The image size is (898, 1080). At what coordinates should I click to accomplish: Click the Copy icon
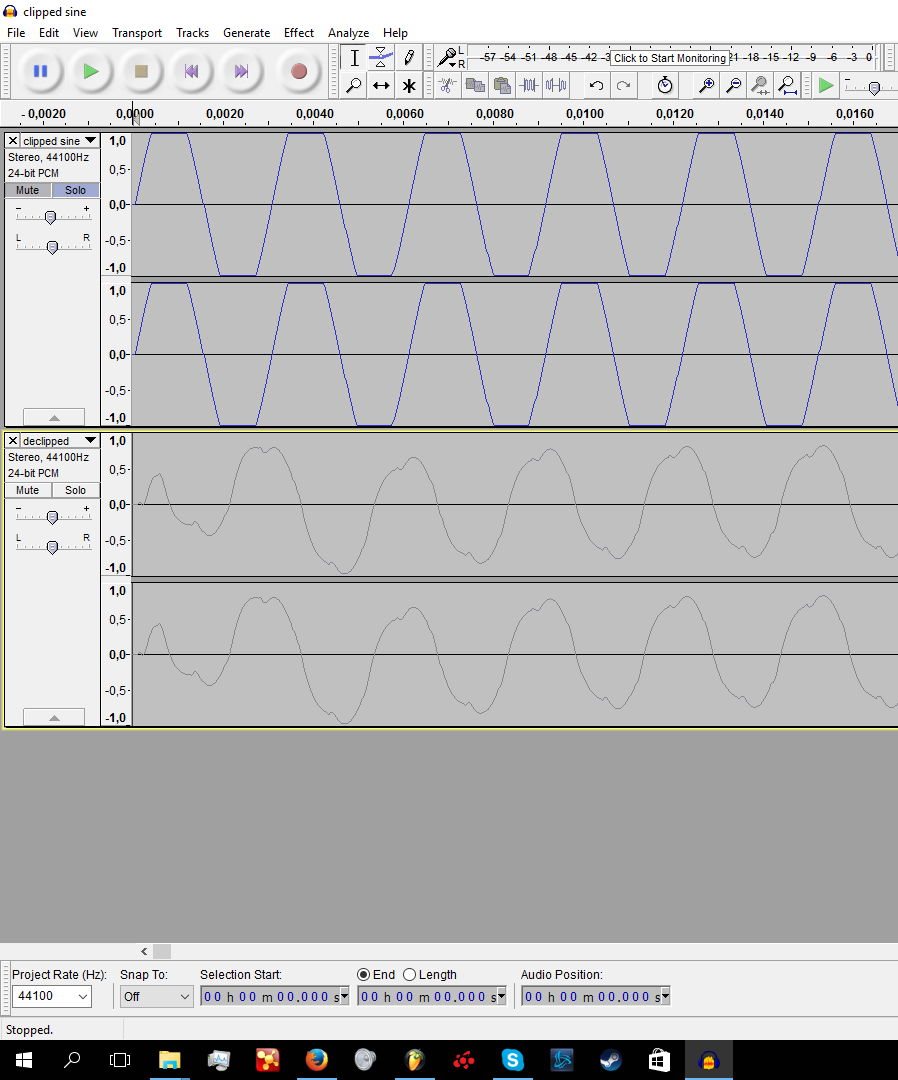475,85
